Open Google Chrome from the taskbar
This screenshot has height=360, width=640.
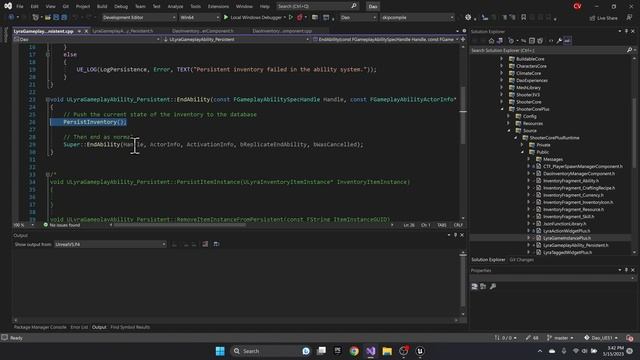(354, 351)
